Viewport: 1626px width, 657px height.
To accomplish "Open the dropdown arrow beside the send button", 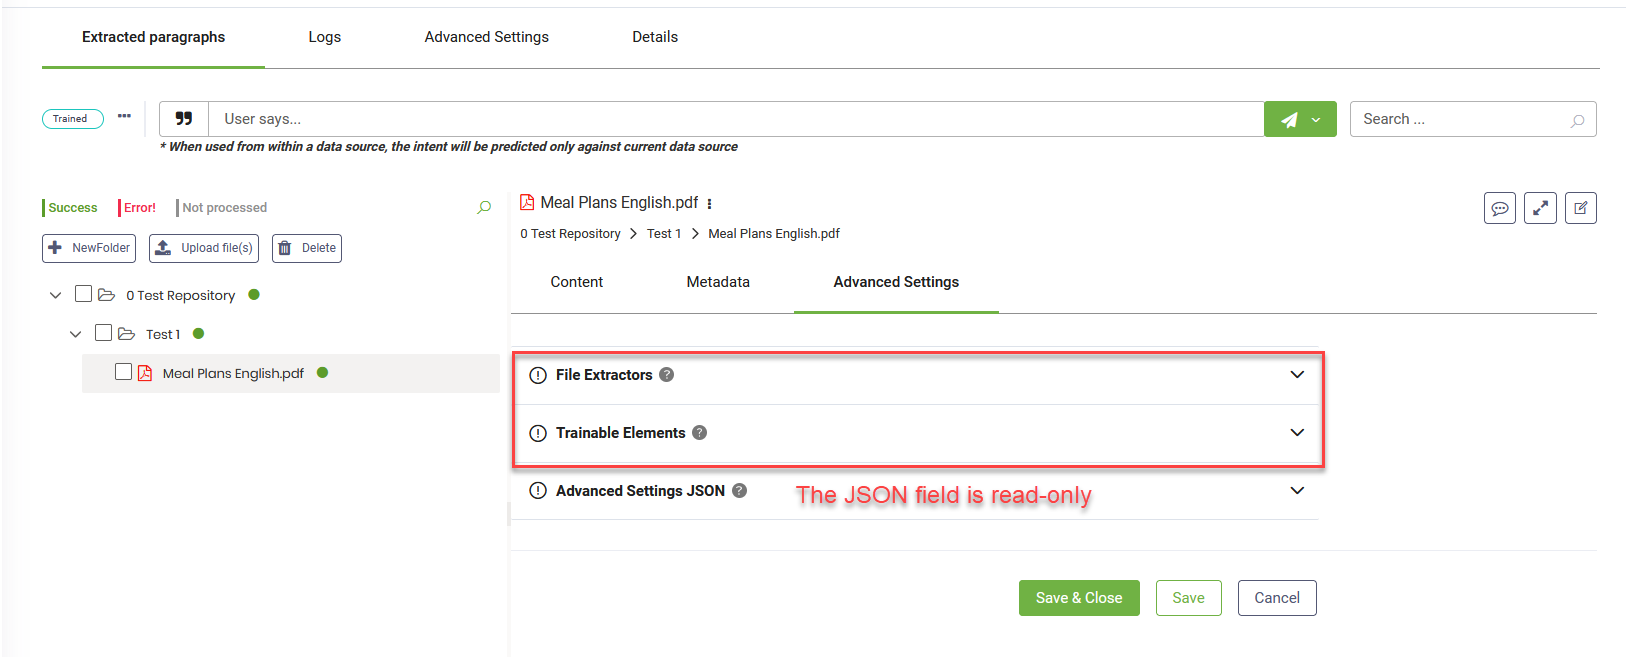I will 1316,120.
